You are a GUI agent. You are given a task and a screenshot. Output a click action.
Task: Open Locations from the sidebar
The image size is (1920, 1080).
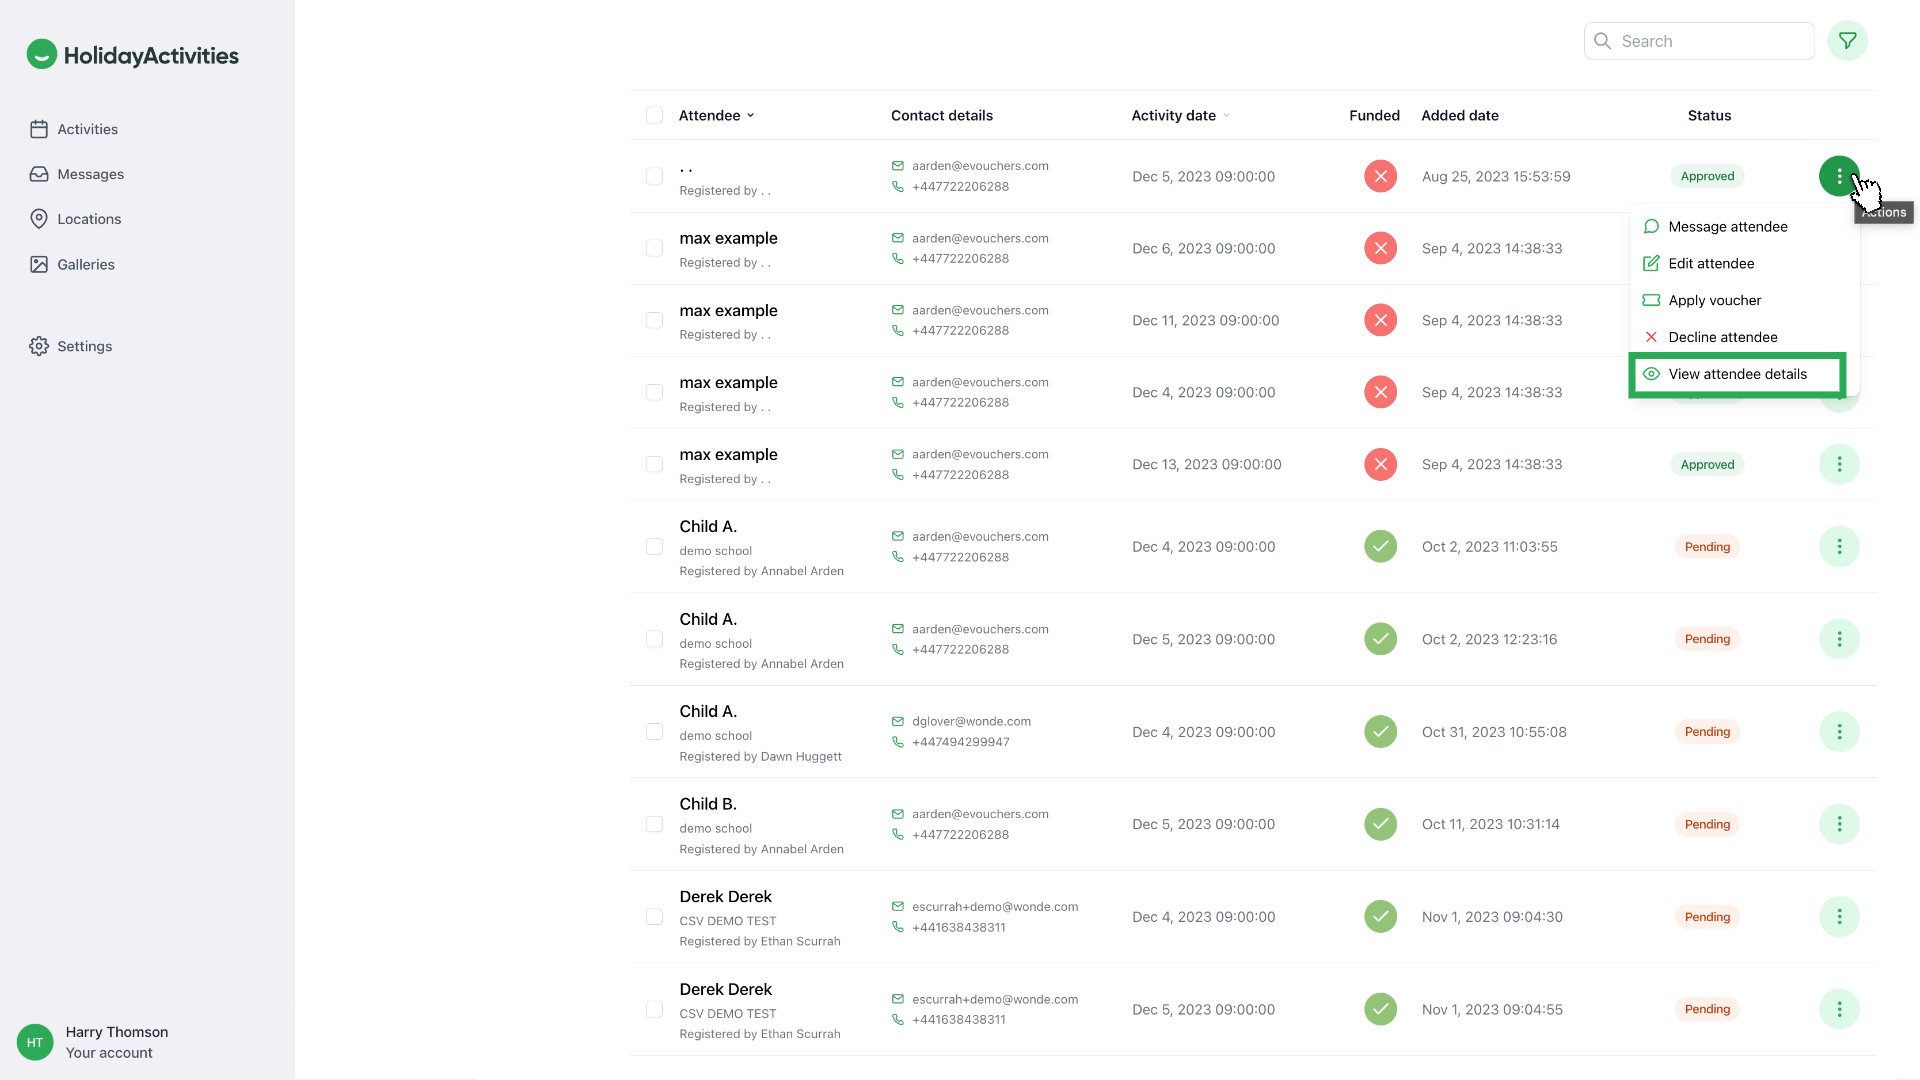point(88,219)
